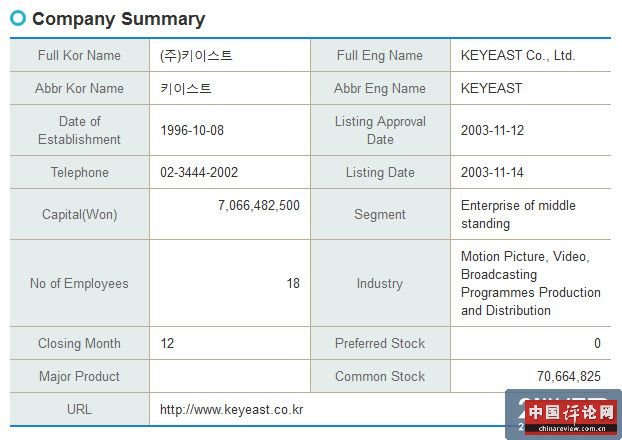Click the empty Major Product cell
Image resolution: width=622 pixels, height=440 pixels.
coord(230,376)
